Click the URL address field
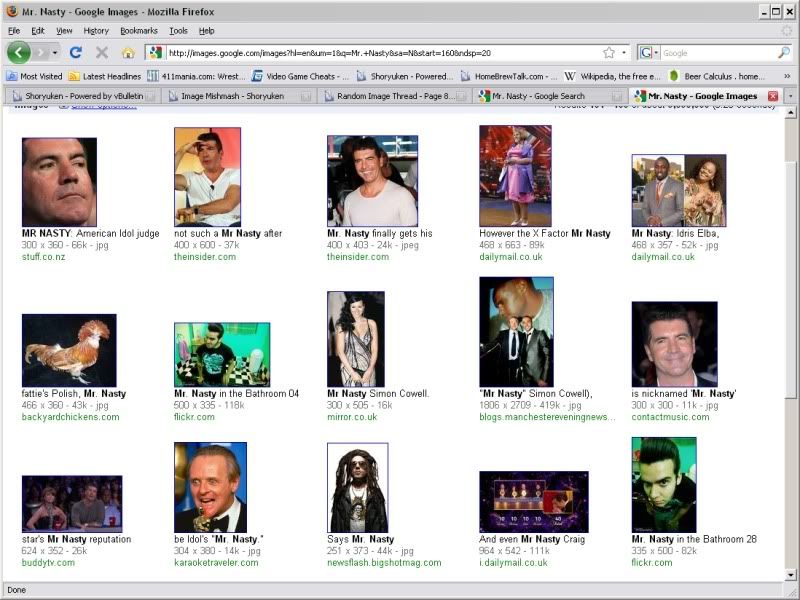The height and width of the screenshot is (600, 800). pos(384,53)
